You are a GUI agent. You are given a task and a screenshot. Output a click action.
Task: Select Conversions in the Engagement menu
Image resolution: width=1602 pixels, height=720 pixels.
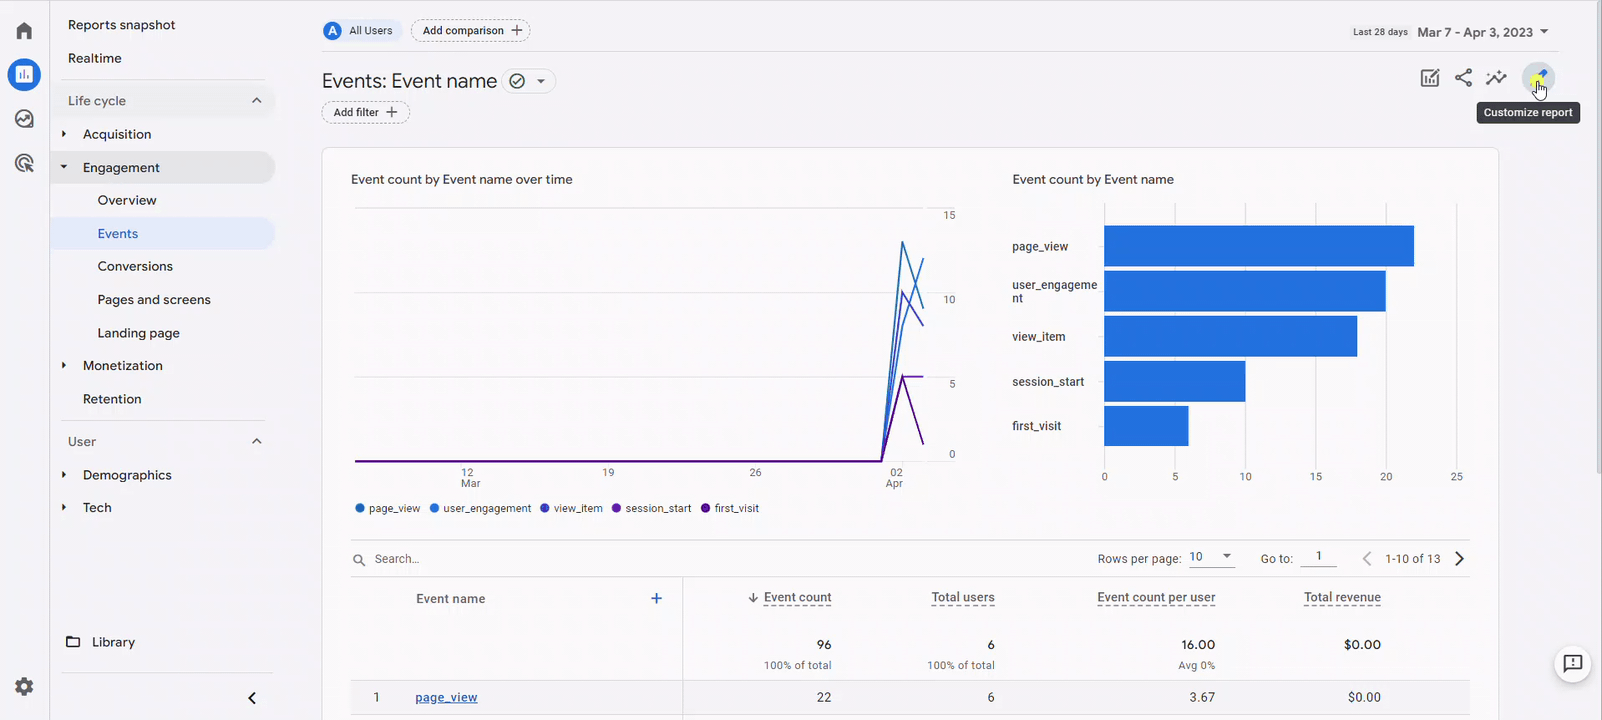click(135, 266)
